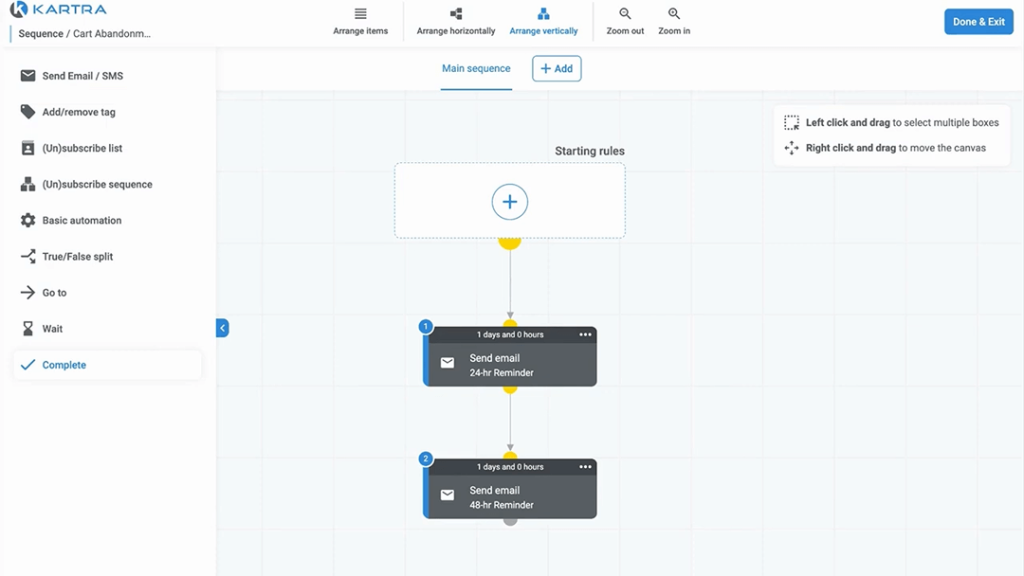Collapse the left sidebar panel
The image size is (1024, 576).
(222, 328)
